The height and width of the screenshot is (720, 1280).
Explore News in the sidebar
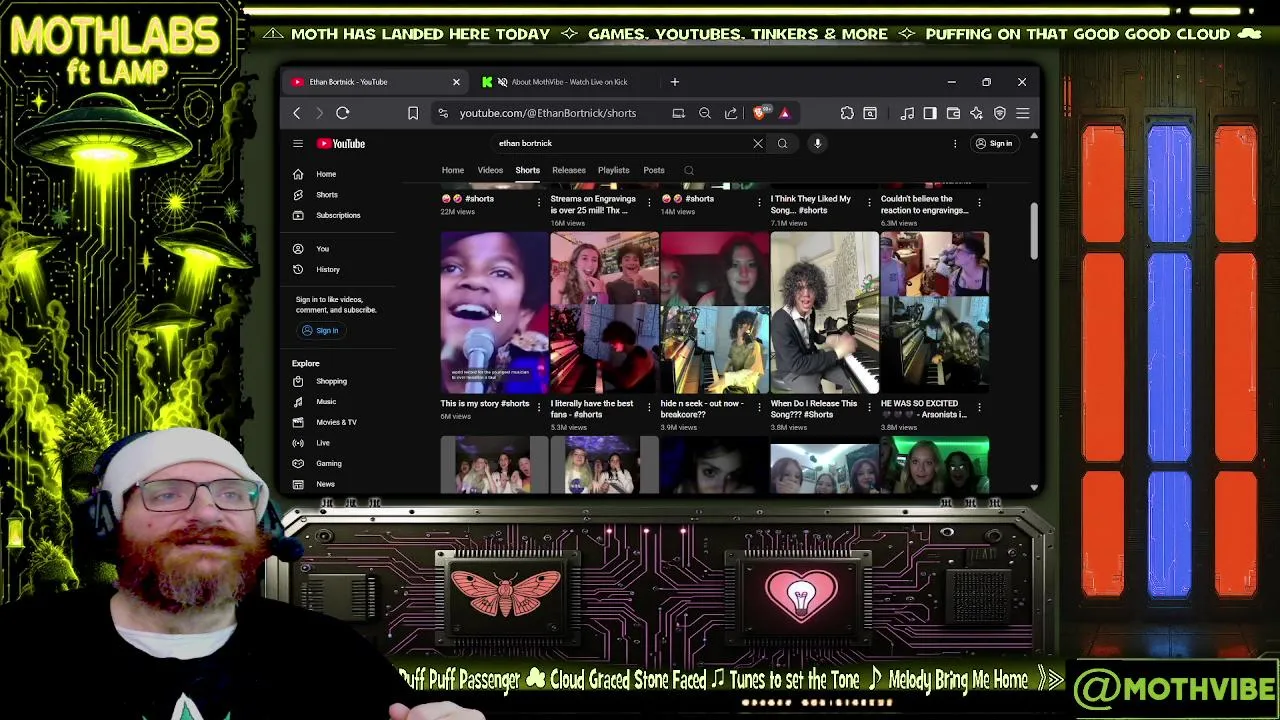pos(338,484)
